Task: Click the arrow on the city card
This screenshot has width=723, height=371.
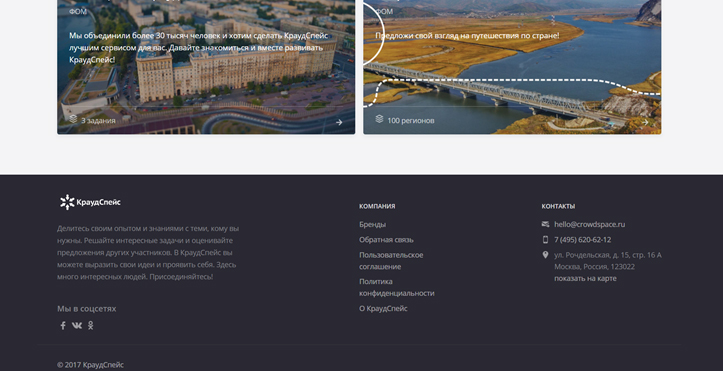Action: tap(339, 122)
